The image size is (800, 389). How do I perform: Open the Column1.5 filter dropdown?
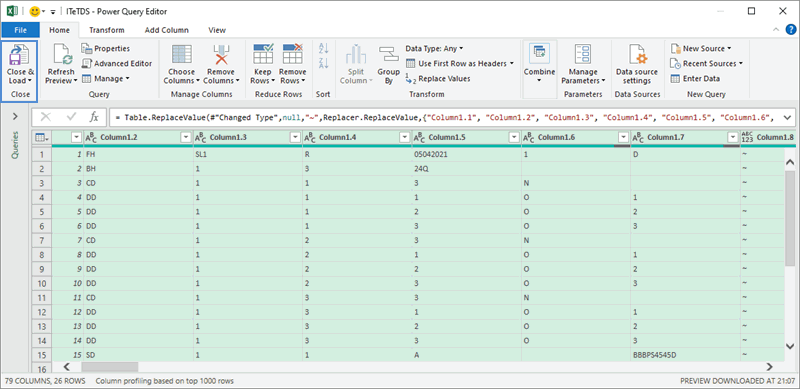click(513, 137)
